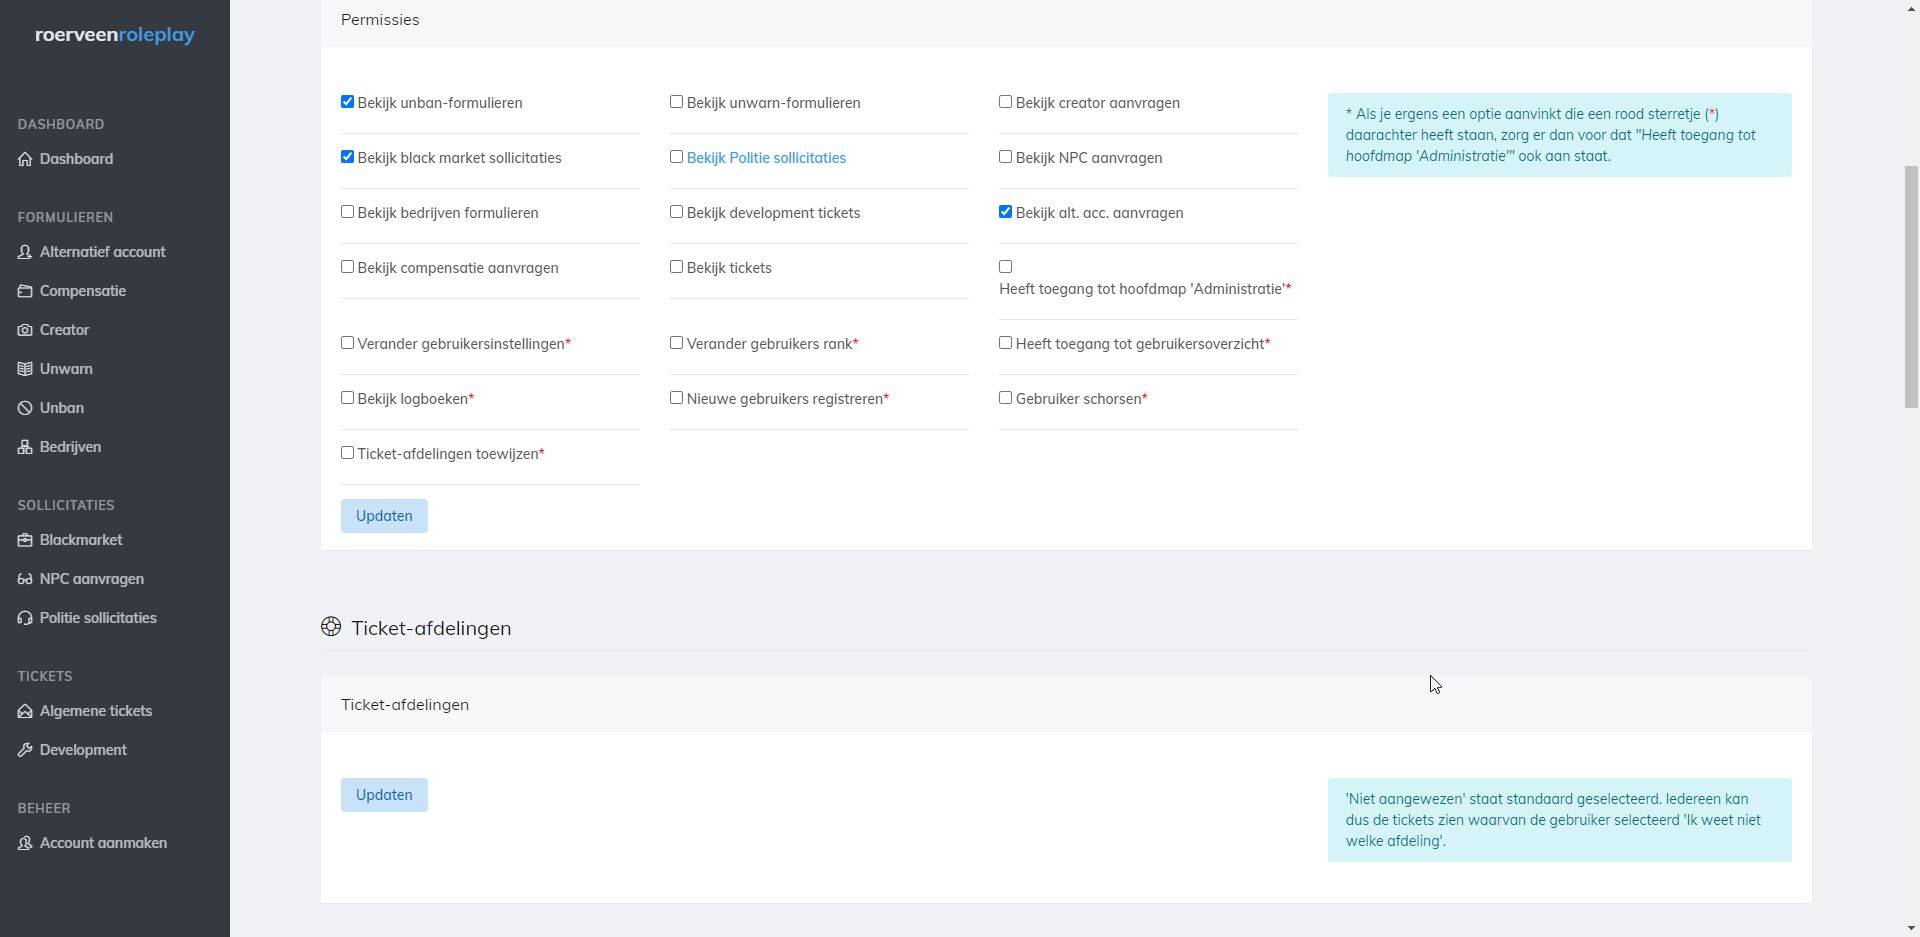The image size is (1920, 937).
Task: Click the Alternatief account user icon
Action: (25, 252)
